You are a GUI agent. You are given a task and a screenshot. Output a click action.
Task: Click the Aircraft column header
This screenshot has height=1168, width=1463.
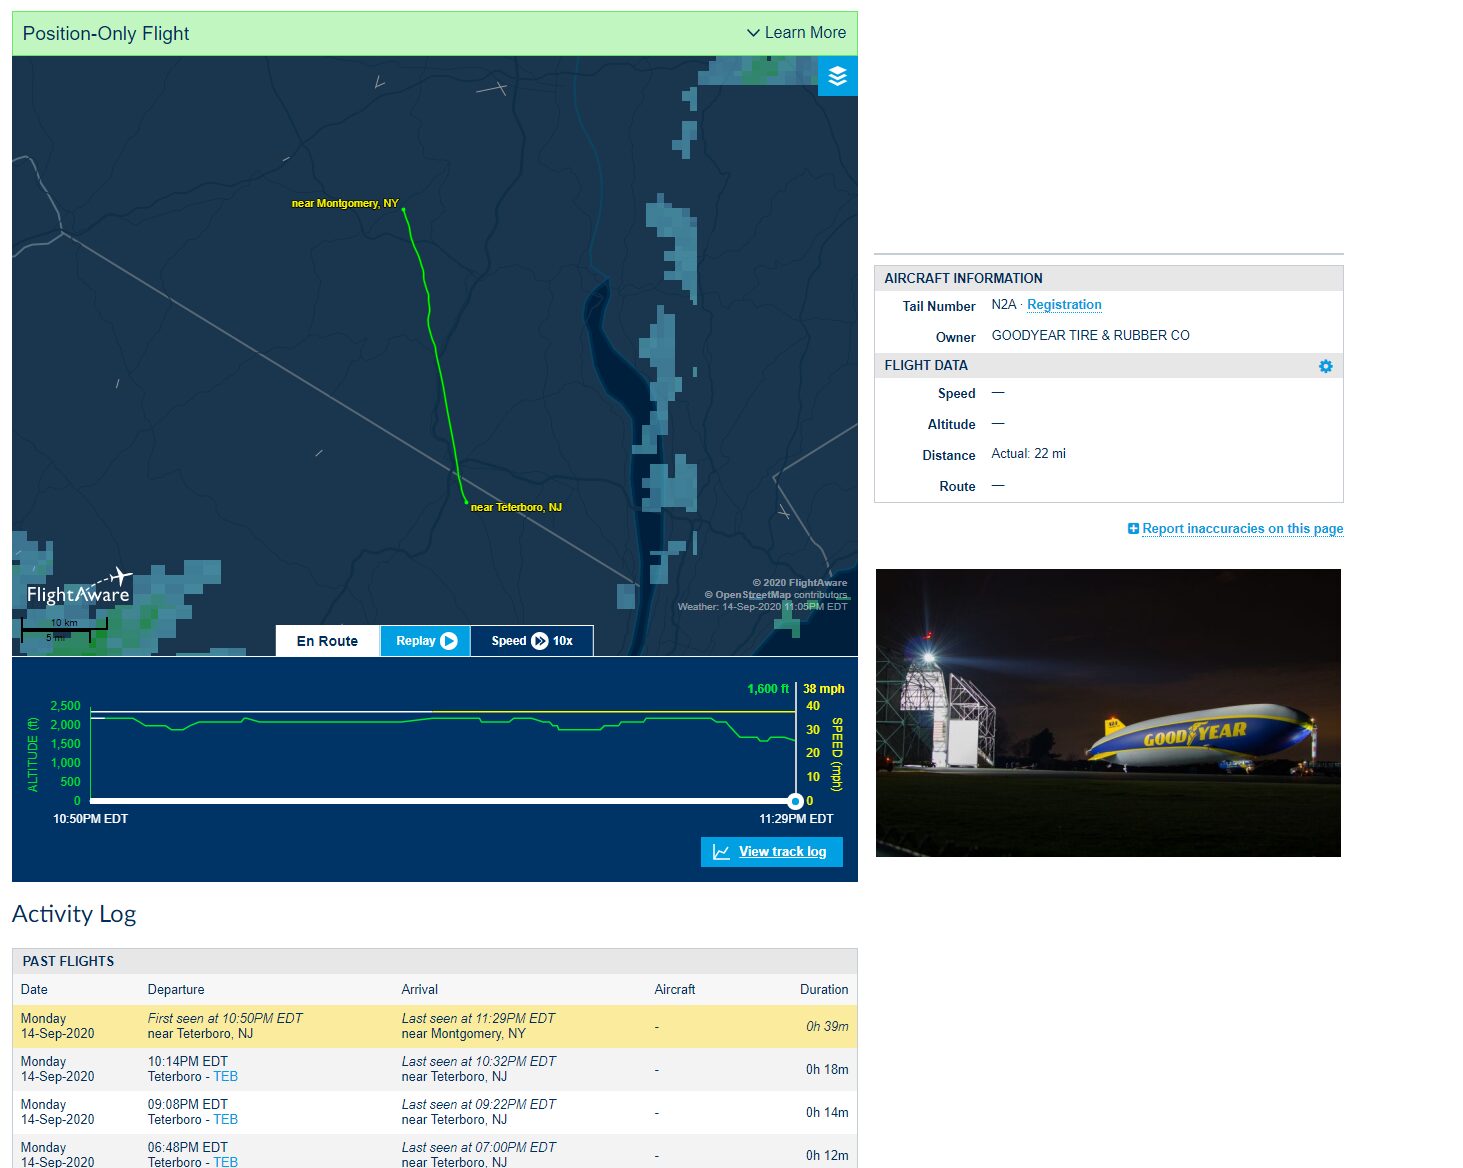675,990
